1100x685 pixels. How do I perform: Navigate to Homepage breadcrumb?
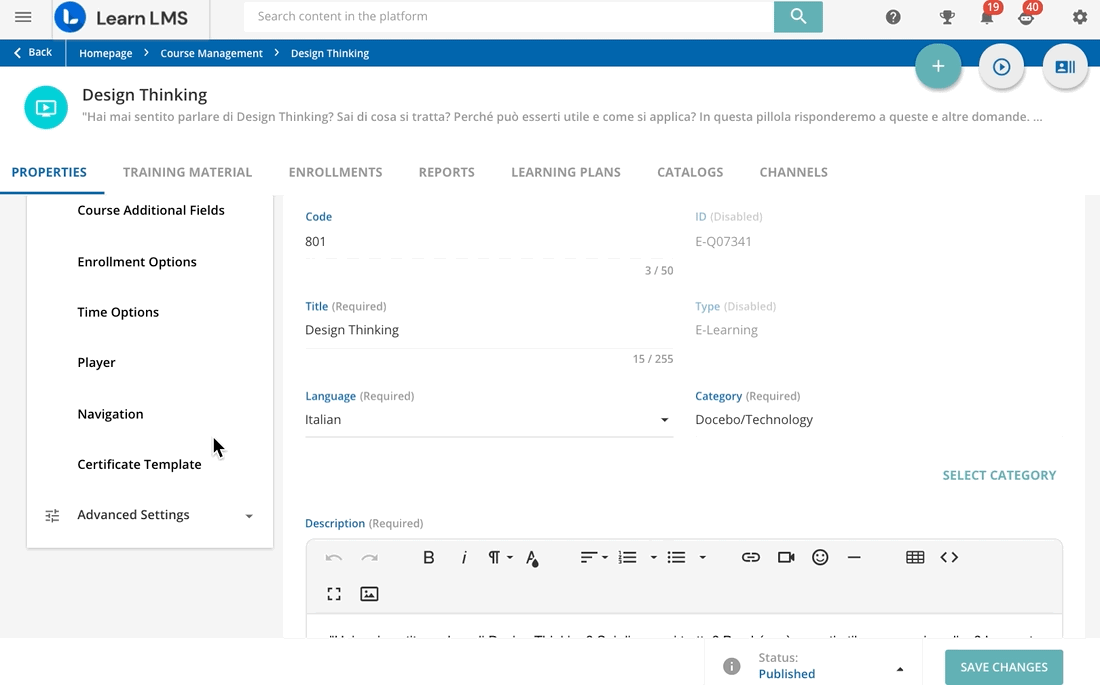(x=106, y=53)
